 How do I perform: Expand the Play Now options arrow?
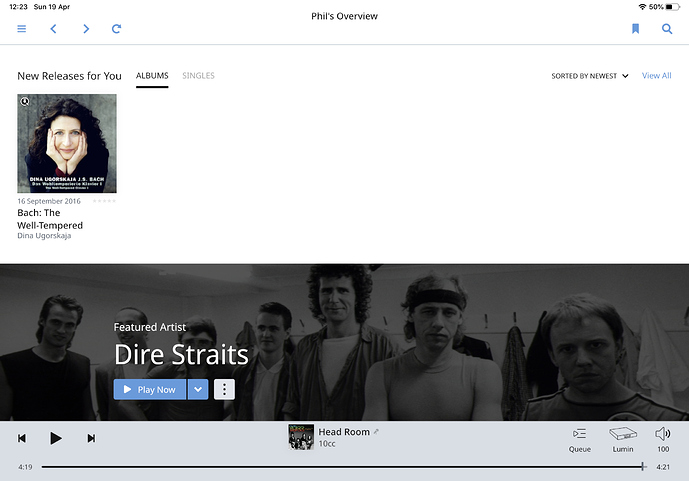(x=198, y=390)
